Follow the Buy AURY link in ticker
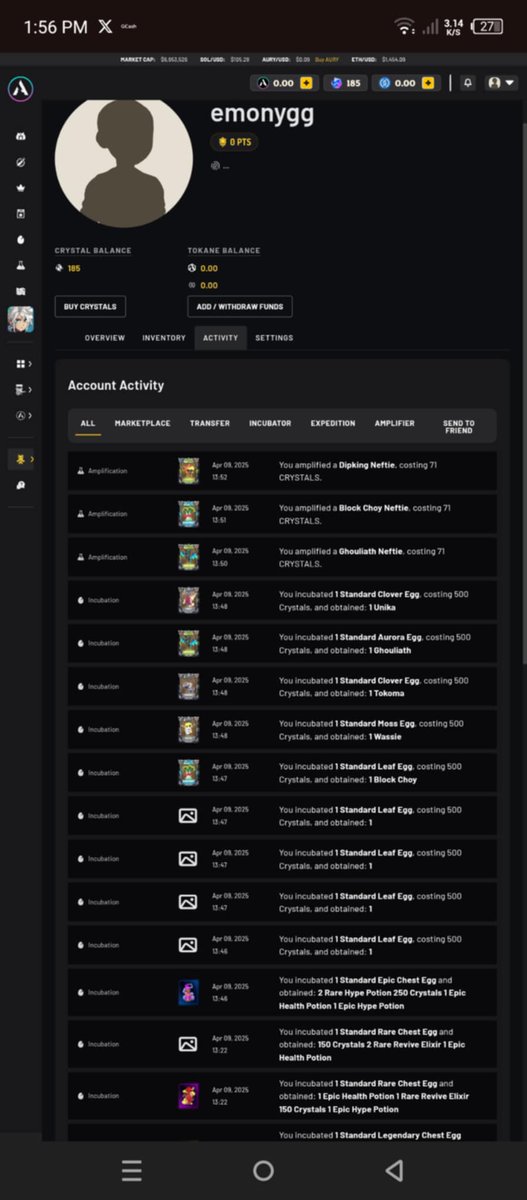 (327, 60)
